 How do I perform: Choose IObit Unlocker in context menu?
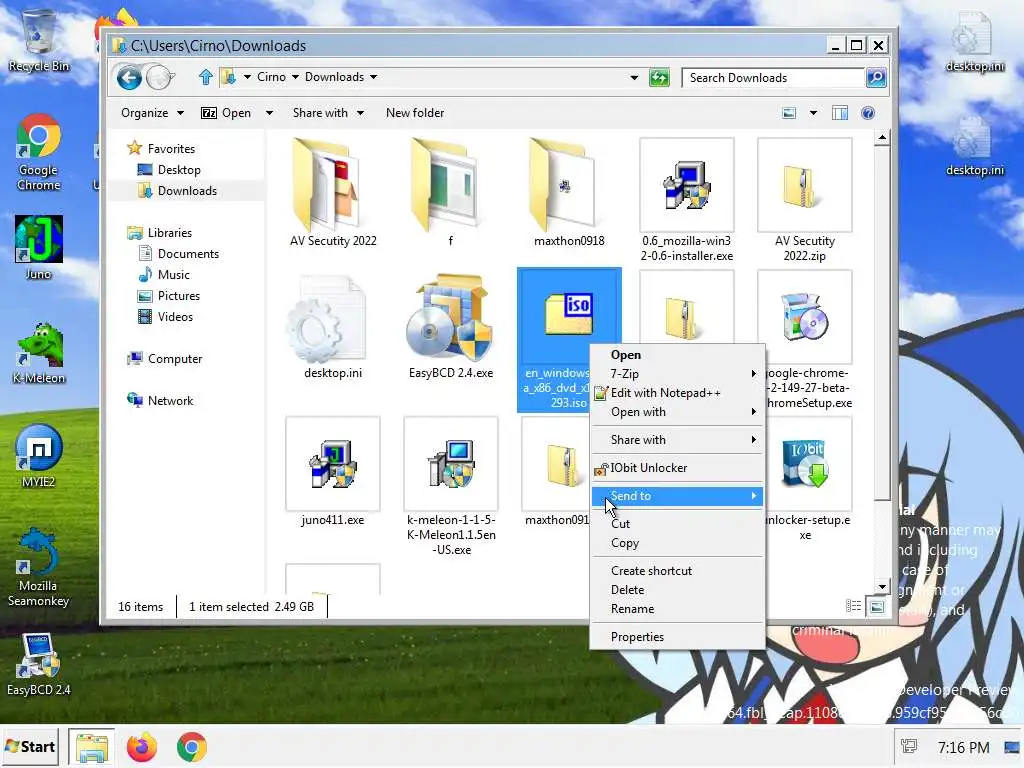click(x=677, y=468)
